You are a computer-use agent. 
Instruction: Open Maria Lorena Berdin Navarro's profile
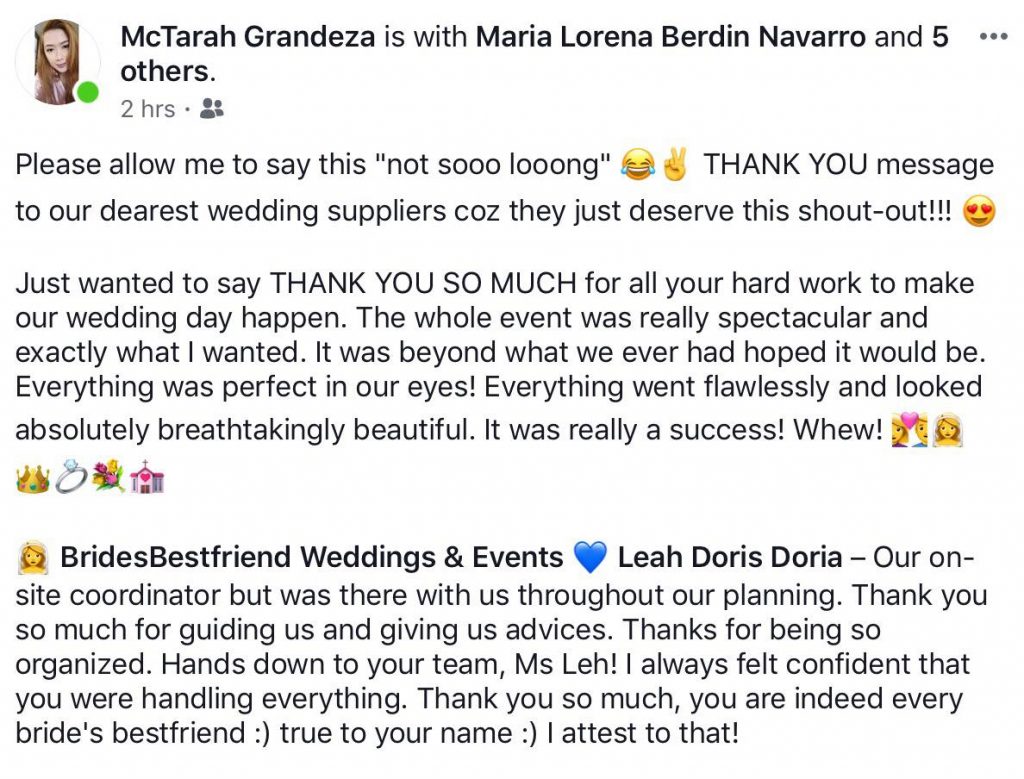[x=672, y=37]
